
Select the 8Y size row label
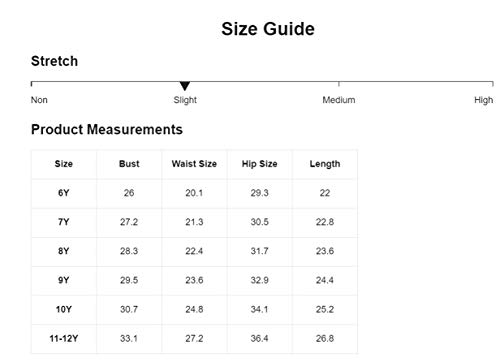[64, 251]
